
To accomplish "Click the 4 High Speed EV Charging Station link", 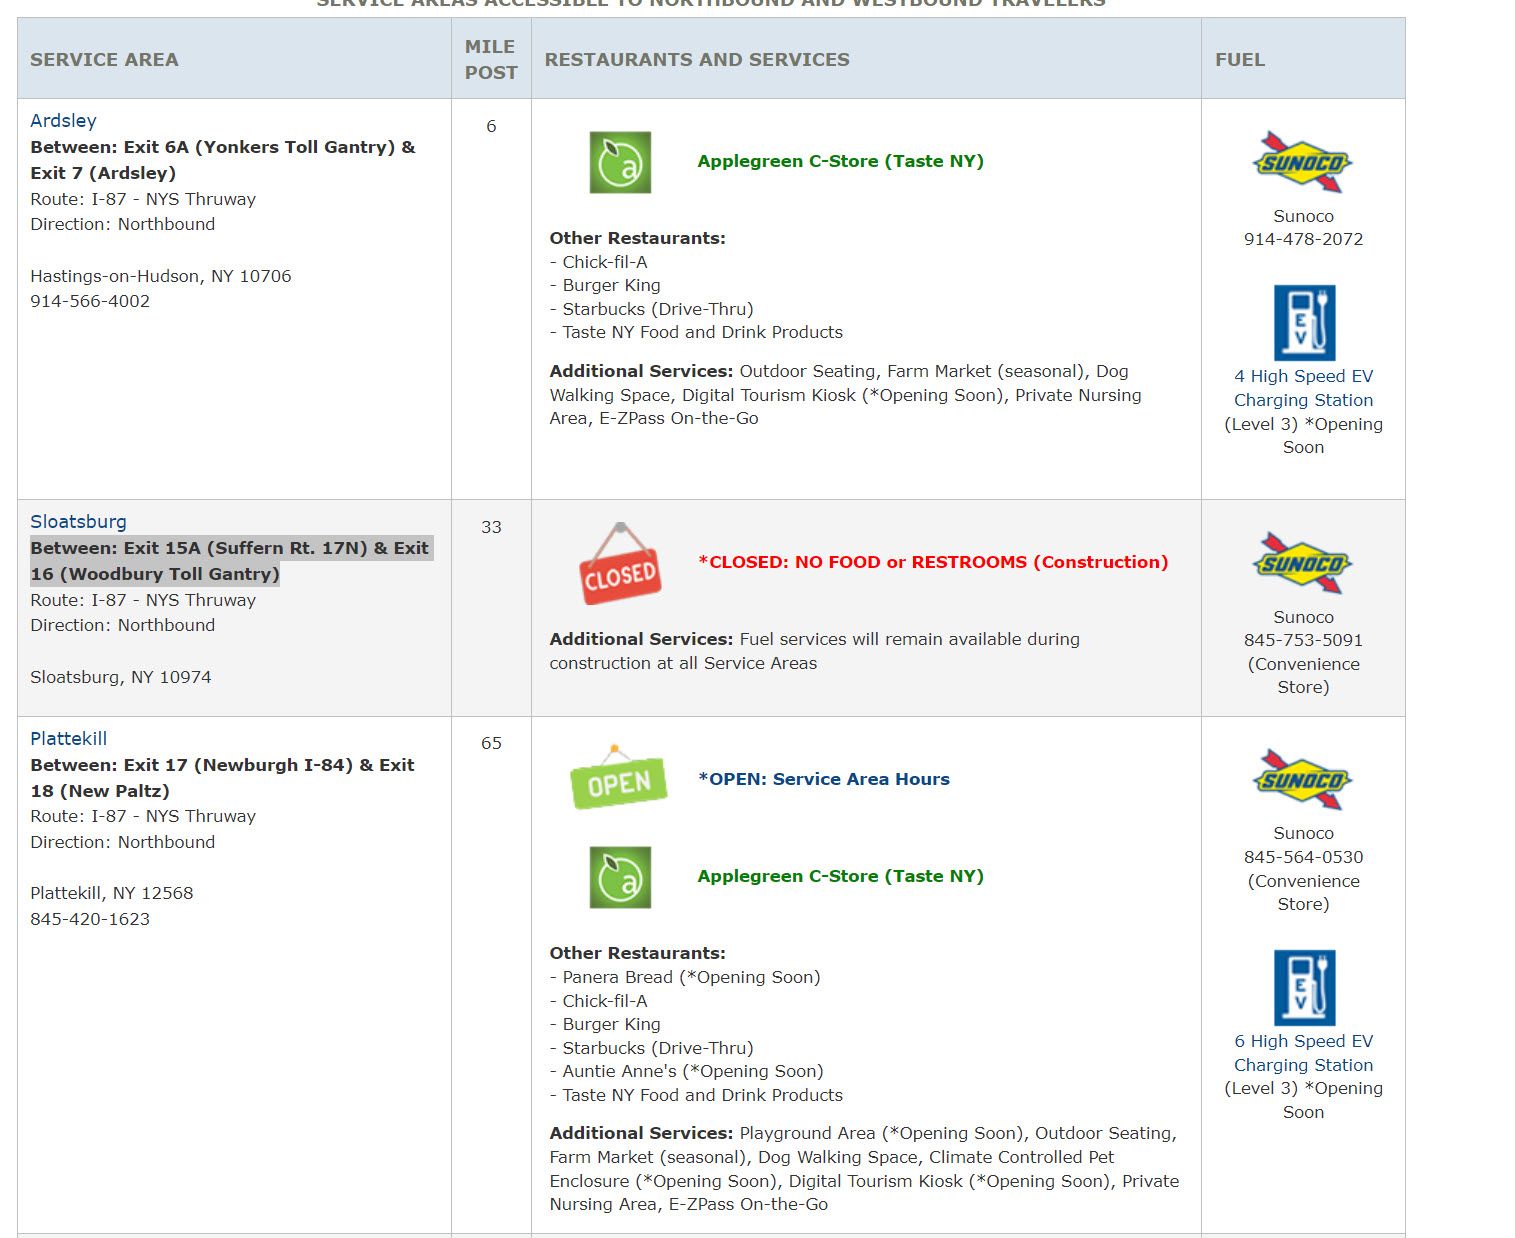I will tap(1303, 388).
